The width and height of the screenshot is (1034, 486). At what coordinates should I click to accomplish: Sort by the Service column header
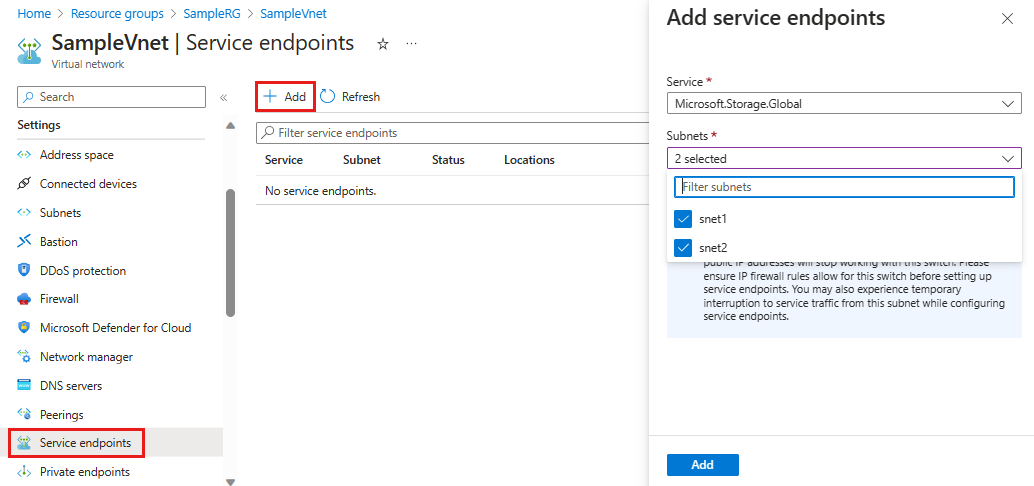click(x=284, y=160)
